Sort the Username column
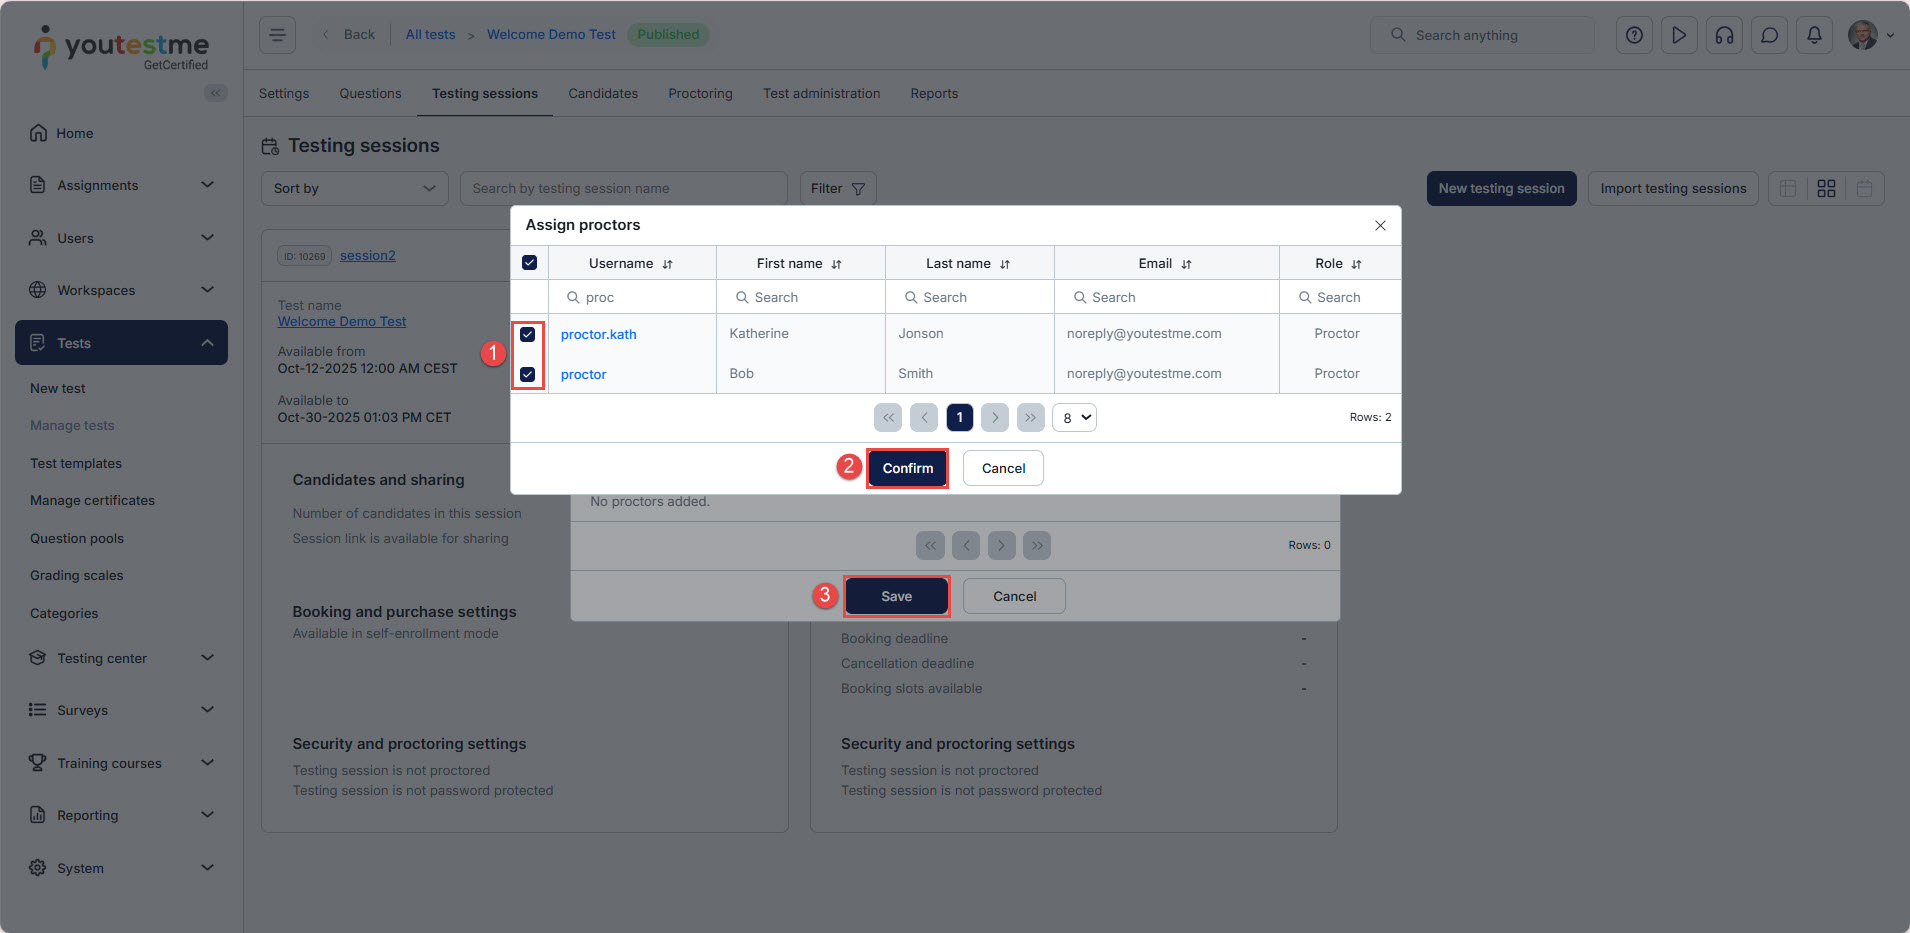This screenshot has width=1910, height=933. (x=667, y=264)
